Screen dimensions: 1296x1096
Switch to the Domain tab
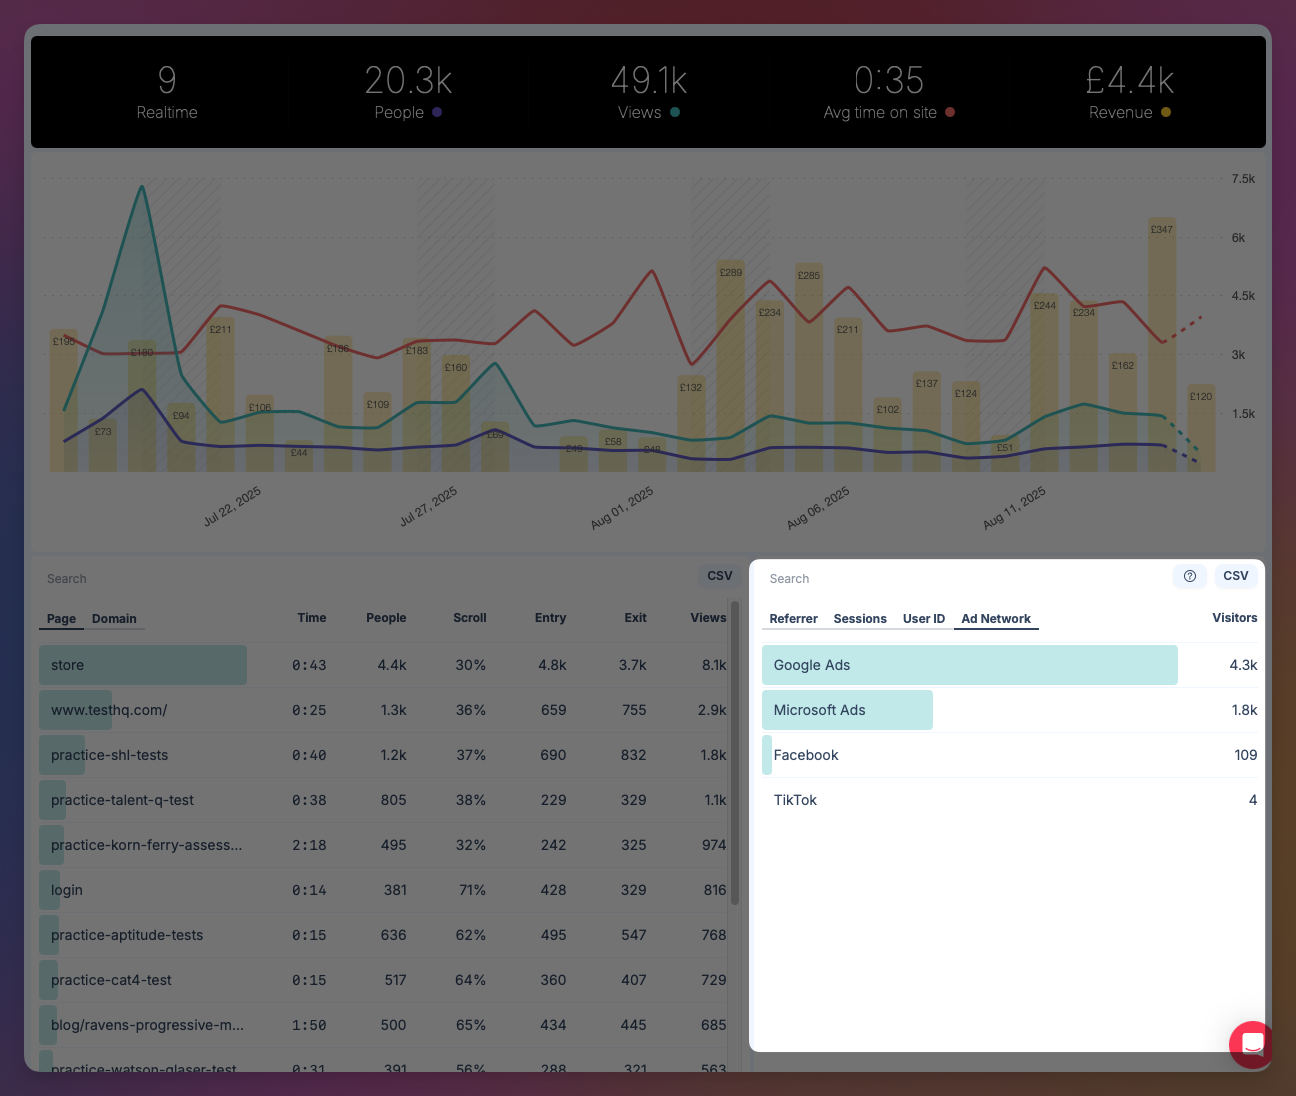114,618
